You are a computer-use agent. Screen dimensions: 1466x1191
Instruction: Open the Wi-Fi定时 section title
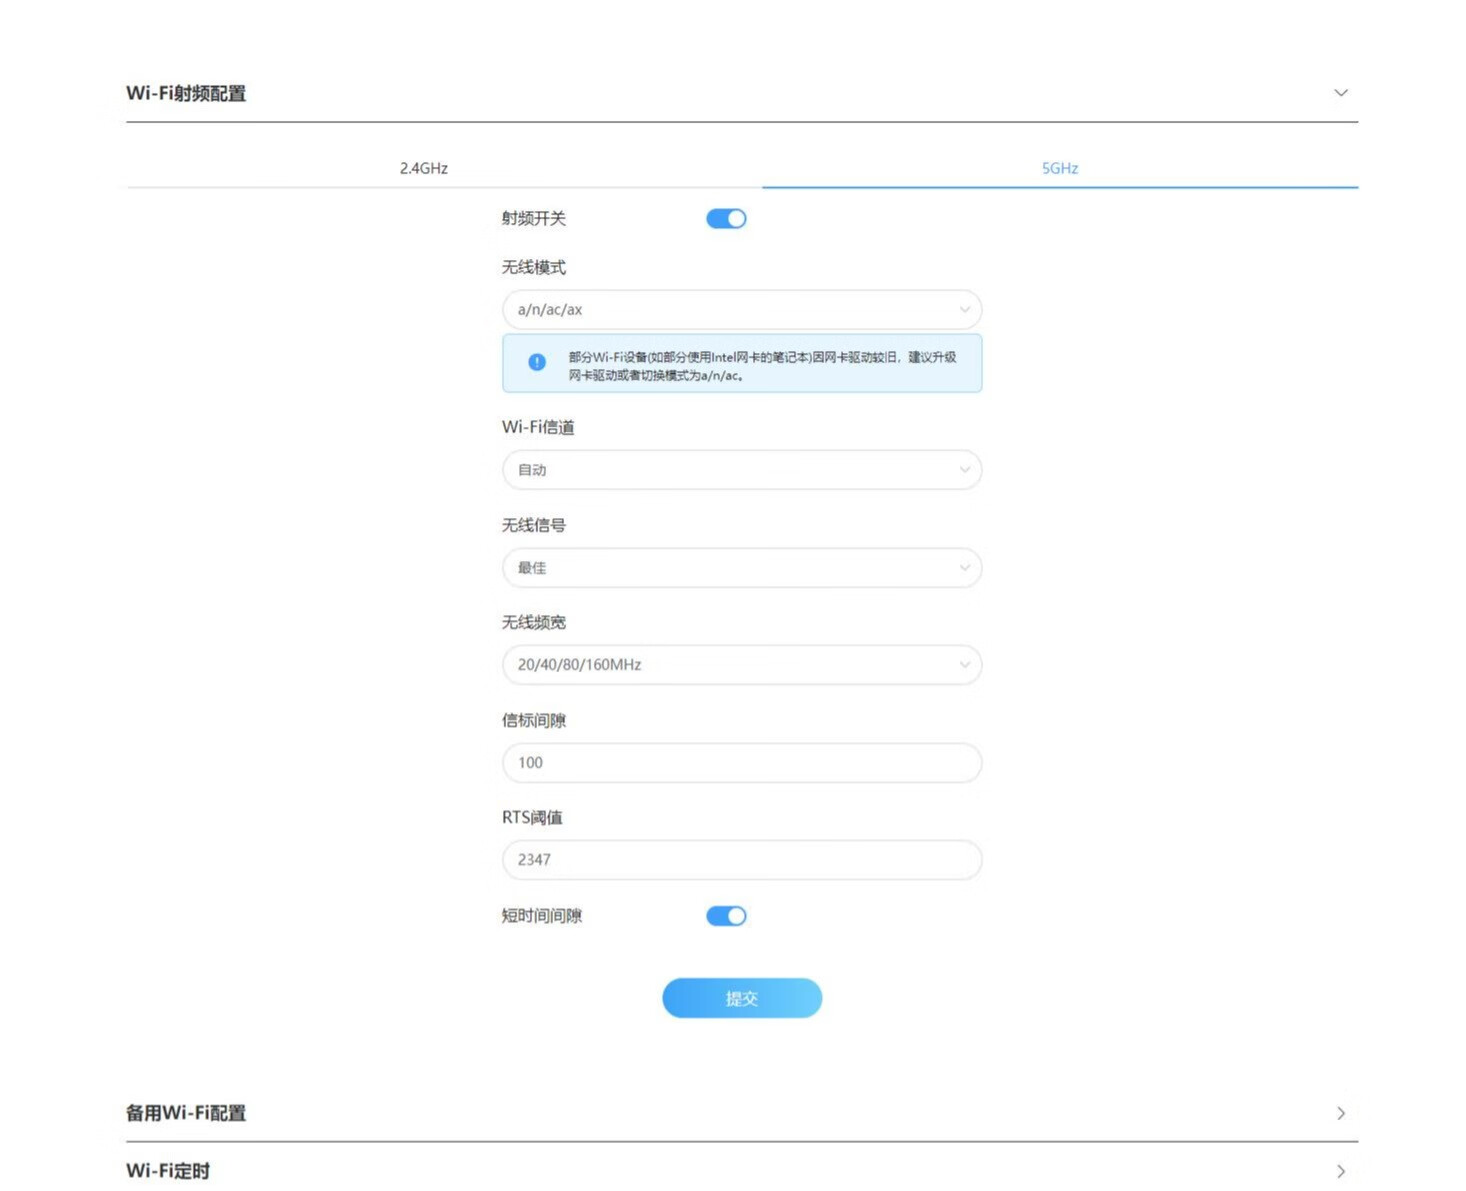coord(168,1171)
